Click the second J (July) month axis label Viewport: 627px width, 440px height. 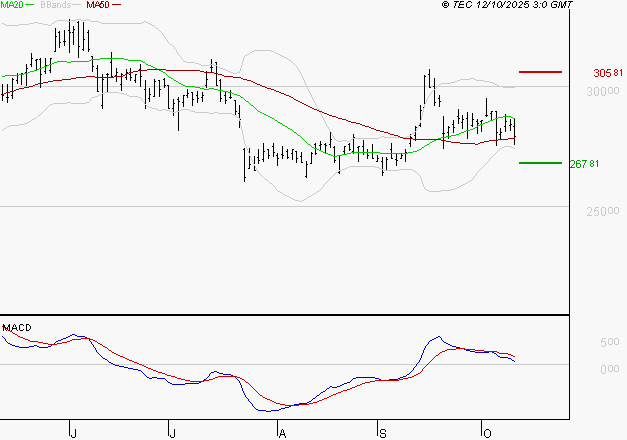(x=172, y=432)
